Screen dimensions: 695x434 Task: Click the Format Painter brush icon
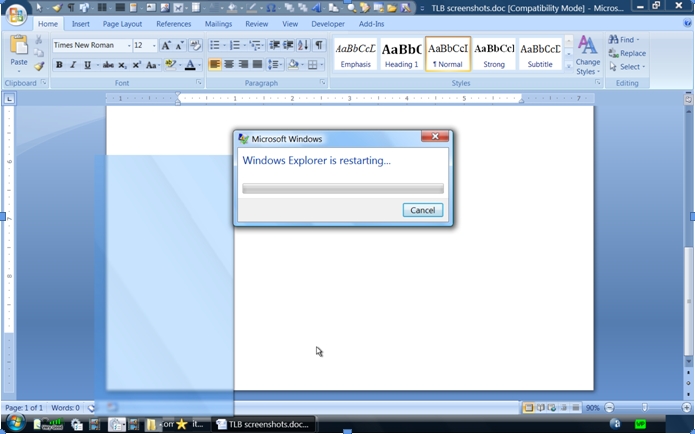click(39, 67)
